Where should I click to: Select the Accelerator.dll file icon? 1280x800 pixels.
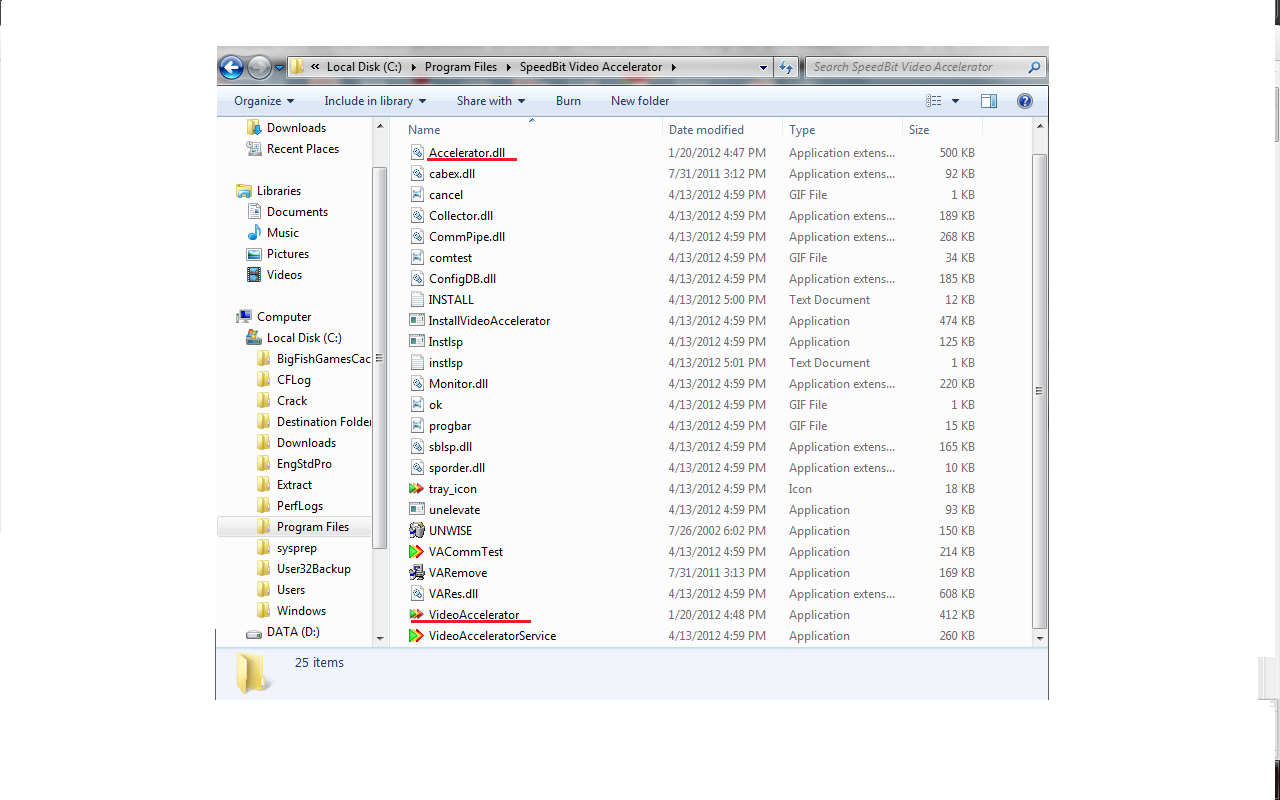click(418, 153)
